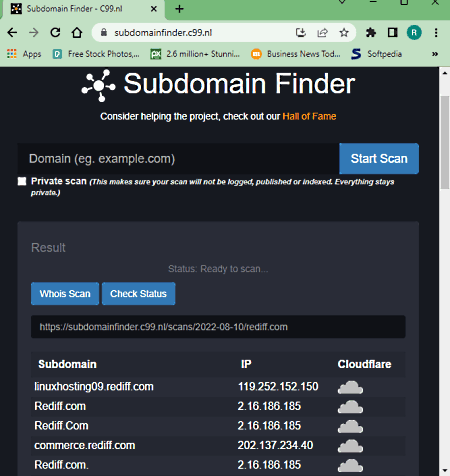Click the vertical scrollbar thumb

(445, 143)
